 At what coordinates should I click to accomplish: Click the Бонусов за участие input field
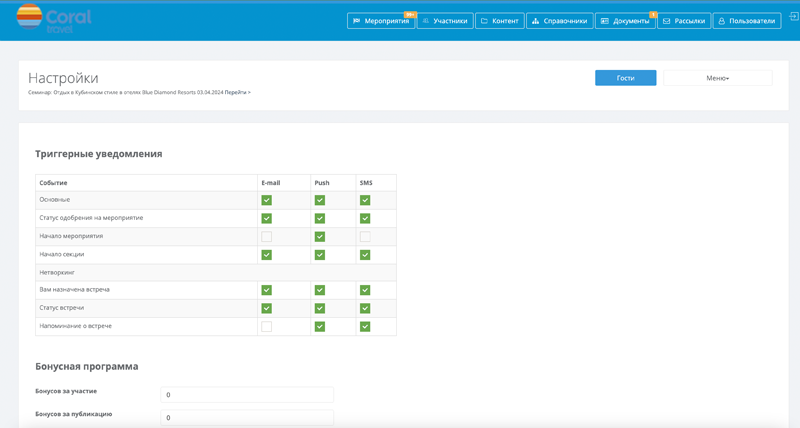[247, 395]
